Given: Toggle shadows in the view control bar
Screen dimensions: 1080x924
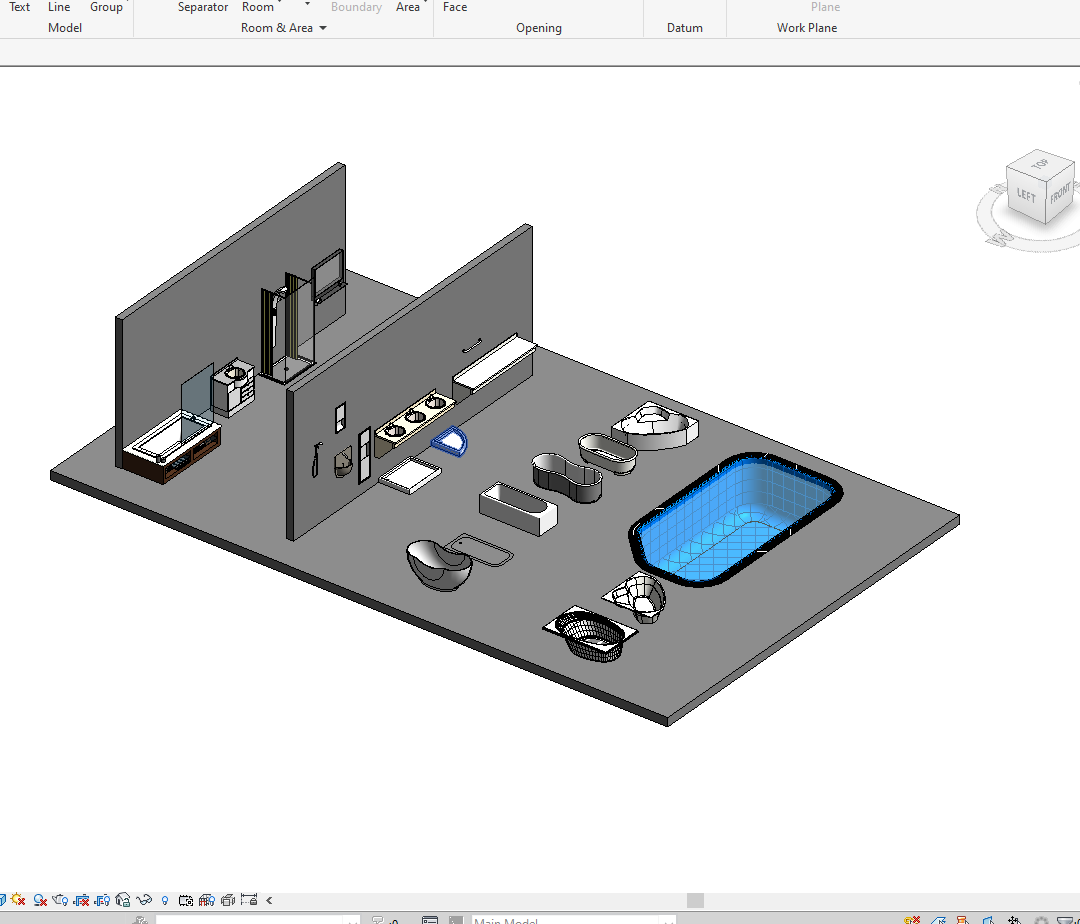Looking at the screenshot, I should pyautogui.click(x=40, y=900).
